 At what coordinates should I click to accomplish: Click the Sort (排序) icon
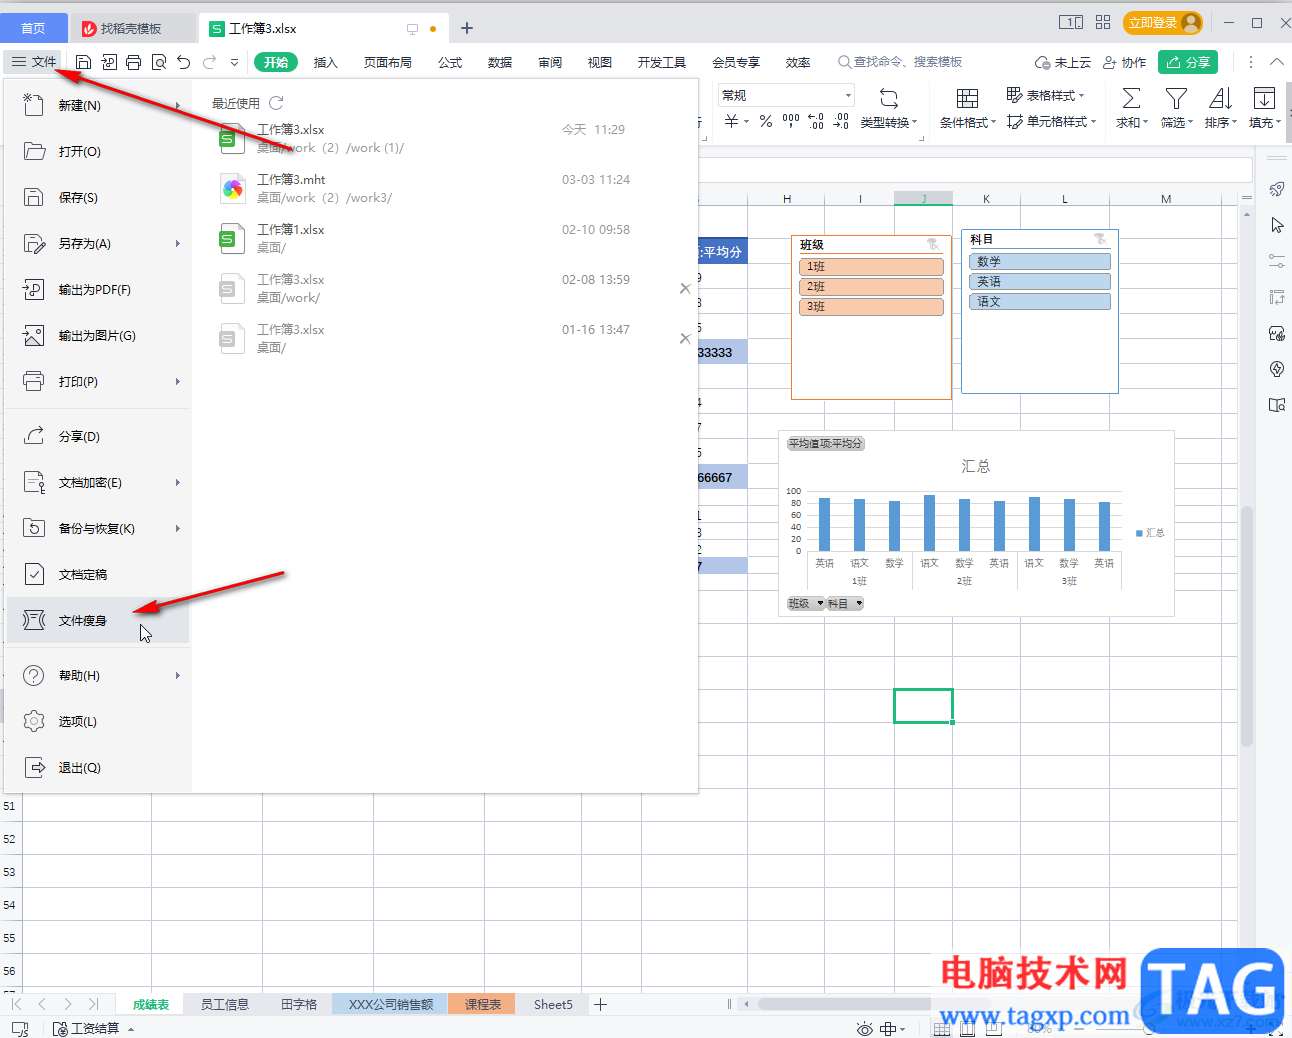[1220, 98]
